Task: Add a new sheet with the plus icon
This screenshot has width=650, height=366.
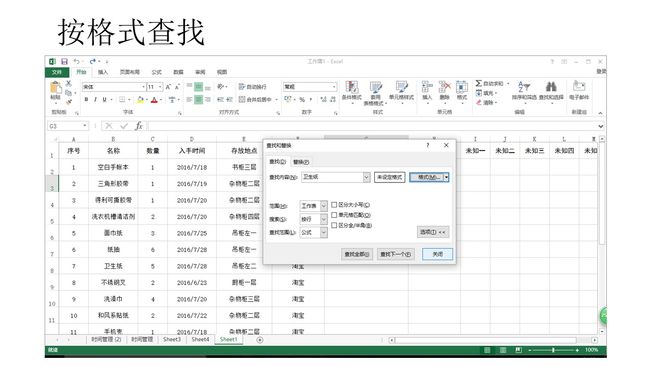Action: click(260, 340)
